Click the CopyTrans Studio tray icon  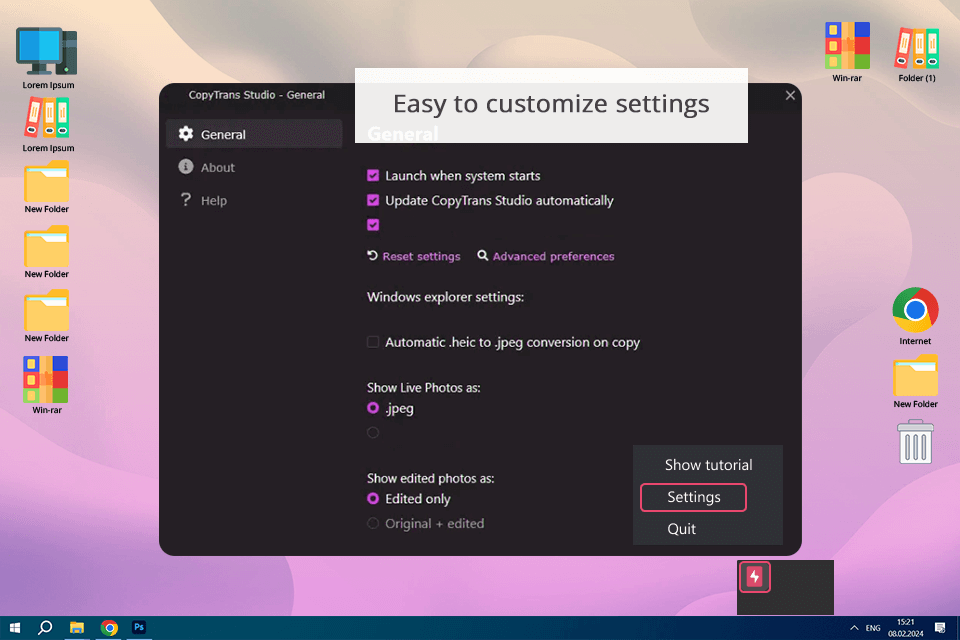tap(755, 577)
